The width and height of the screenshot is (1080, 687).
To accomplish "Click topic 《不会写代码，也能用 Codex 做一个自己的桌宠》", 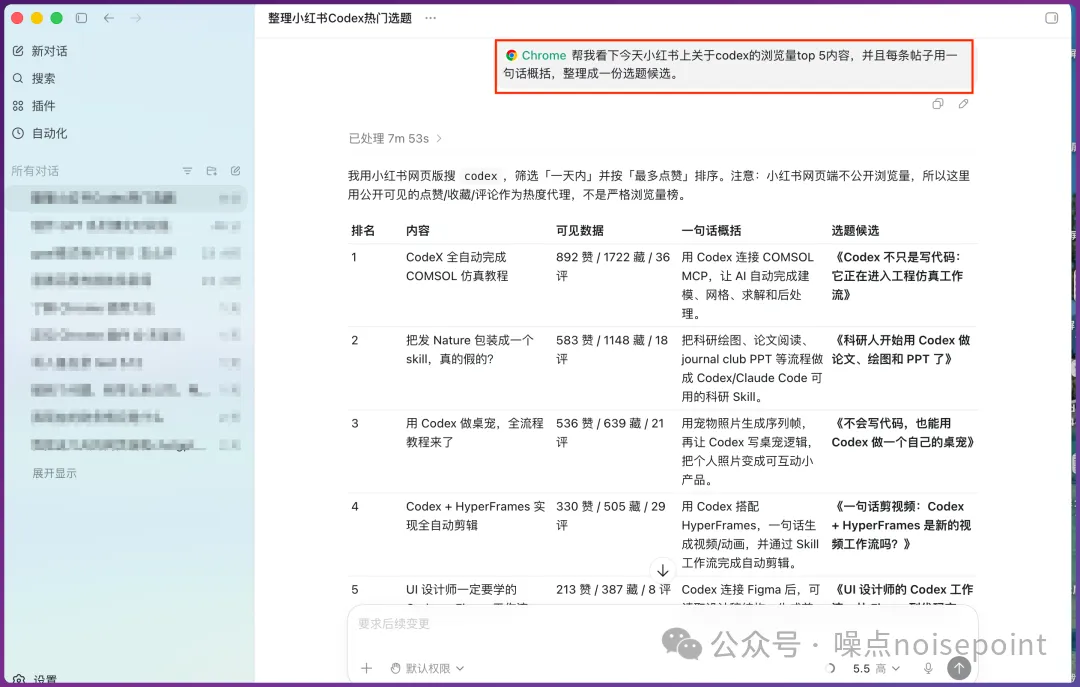I will [x=903, y=433].
